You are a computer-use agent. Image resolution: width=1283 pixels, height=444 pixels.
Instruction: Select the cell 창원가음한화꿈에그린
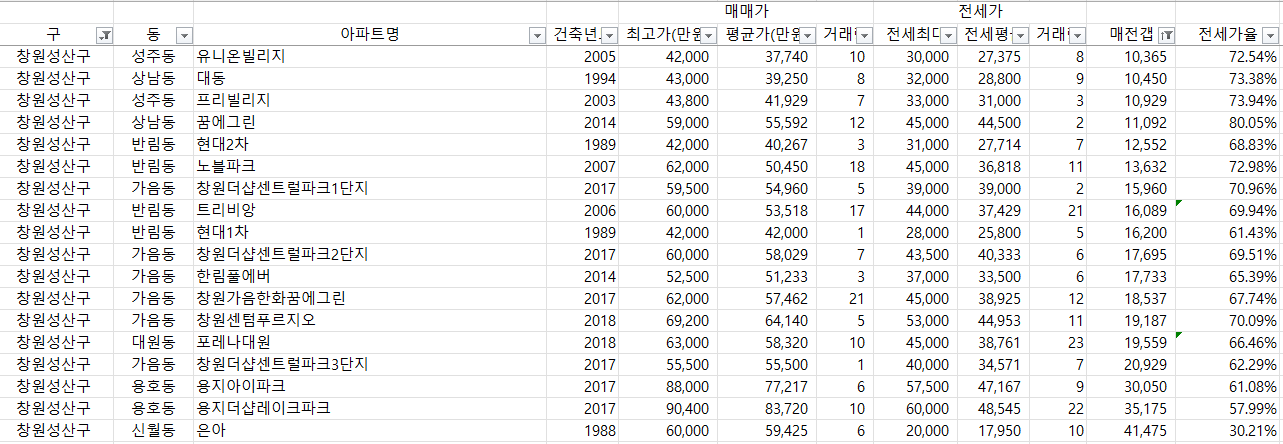[370, 297]
